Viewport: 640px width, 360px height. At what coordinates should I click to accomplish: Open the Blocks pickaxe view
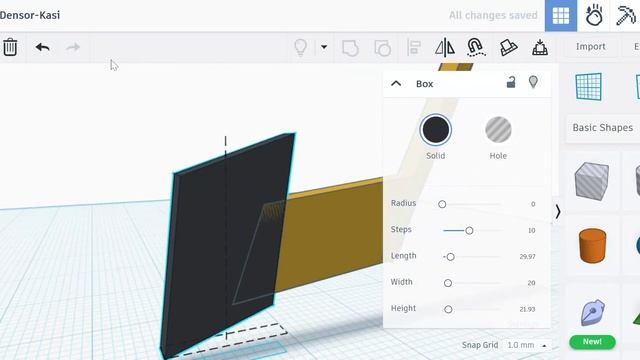625,16
